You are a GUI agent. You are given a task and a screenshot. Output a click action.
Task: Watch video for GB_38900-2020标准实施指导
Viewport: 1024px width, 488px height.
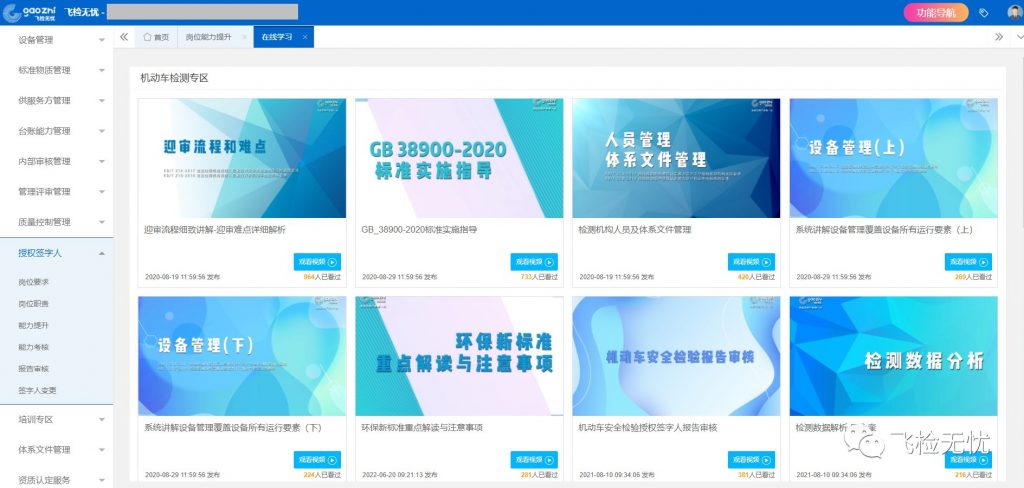tap(533, 262)
